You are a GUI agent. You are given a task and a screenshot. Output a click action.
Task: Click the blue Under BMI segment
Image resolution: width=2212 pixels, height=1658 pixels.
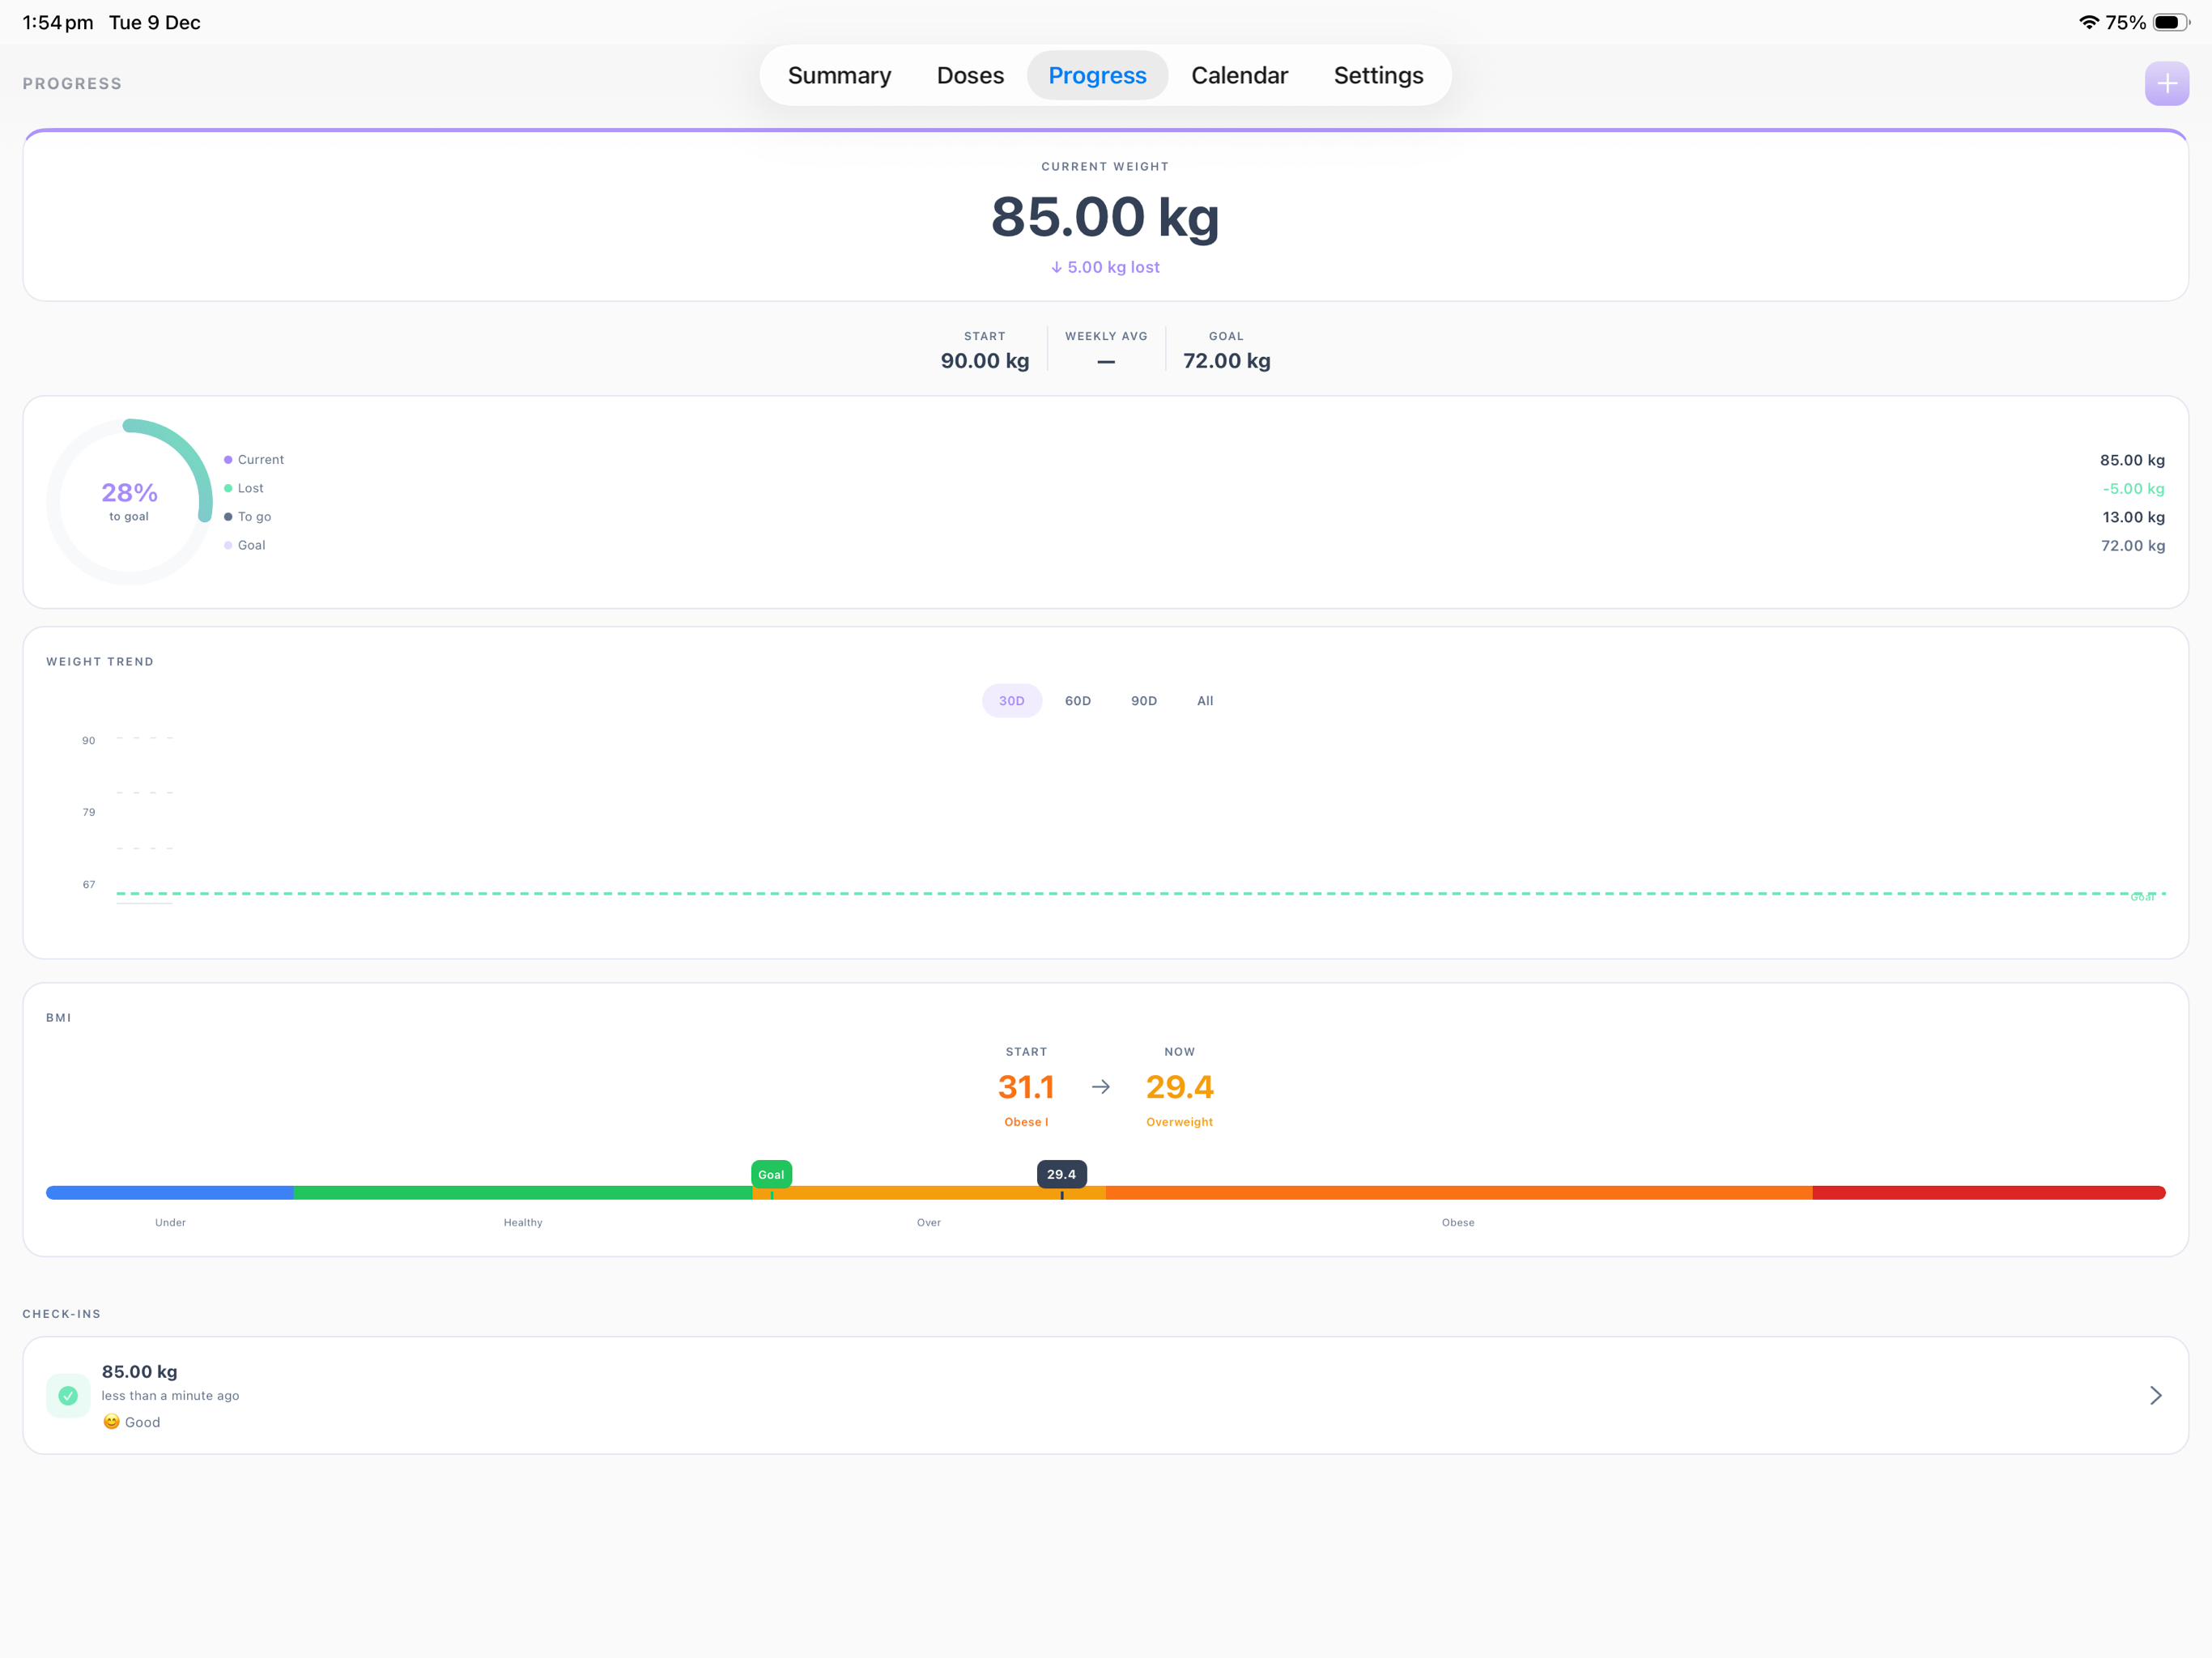point(170,1193)
